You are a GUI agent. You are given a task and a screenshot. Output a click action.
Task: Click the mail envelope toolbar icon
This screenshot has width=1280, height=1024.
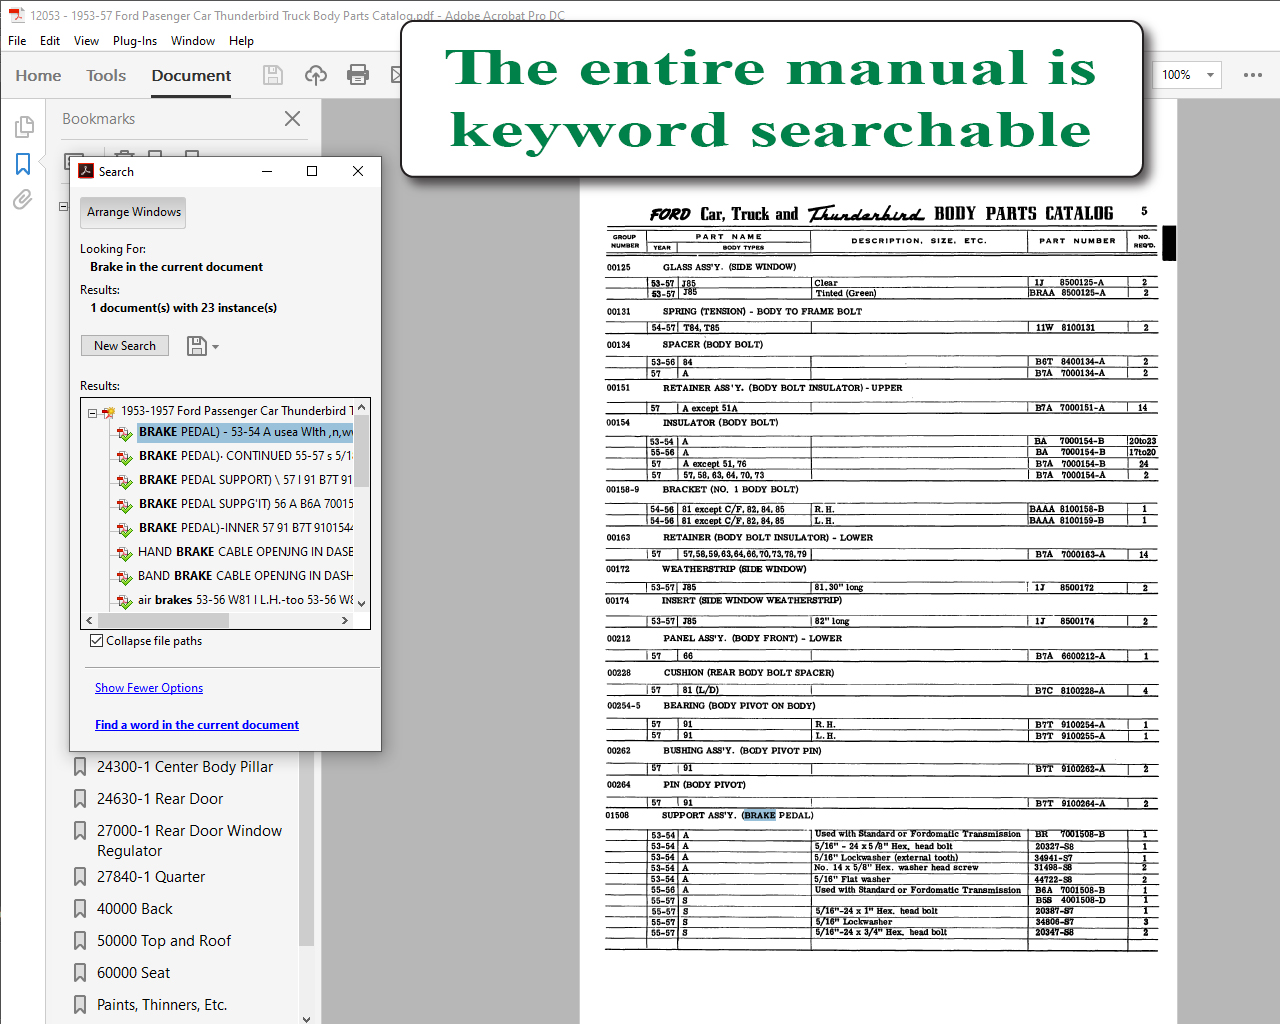[x=396, y=75]
